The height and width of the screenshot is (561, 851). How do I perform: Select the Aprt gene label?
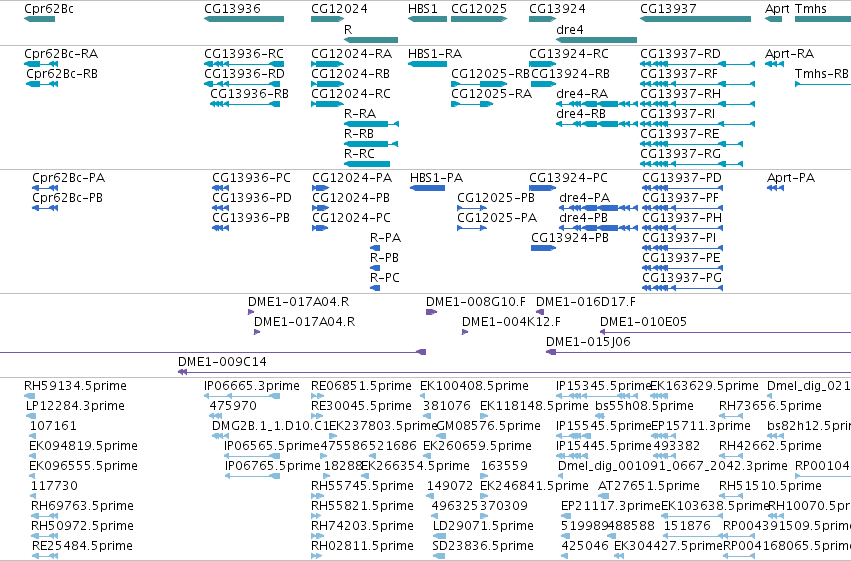[x=777, y=9]
